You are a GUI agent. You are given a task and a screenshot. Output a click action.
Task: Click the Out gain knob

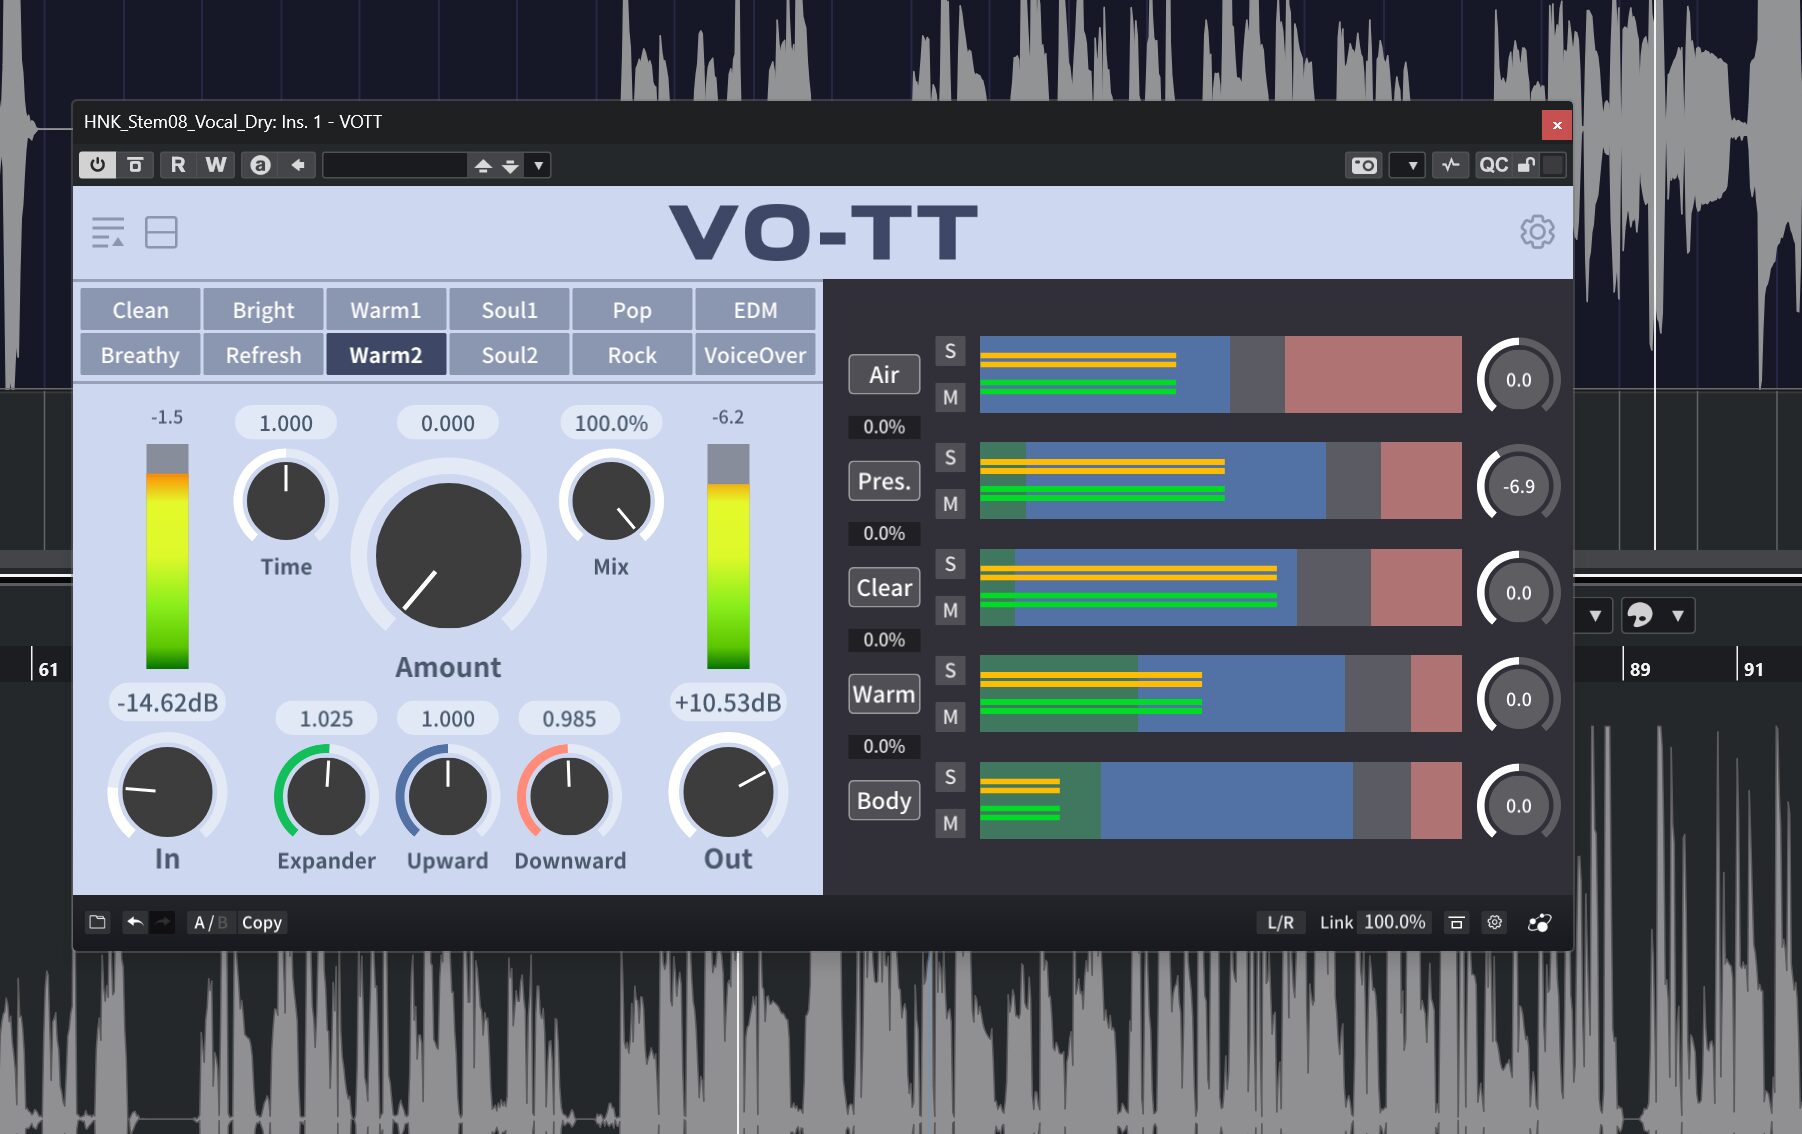pyautogui.click(x=728, y=791)
